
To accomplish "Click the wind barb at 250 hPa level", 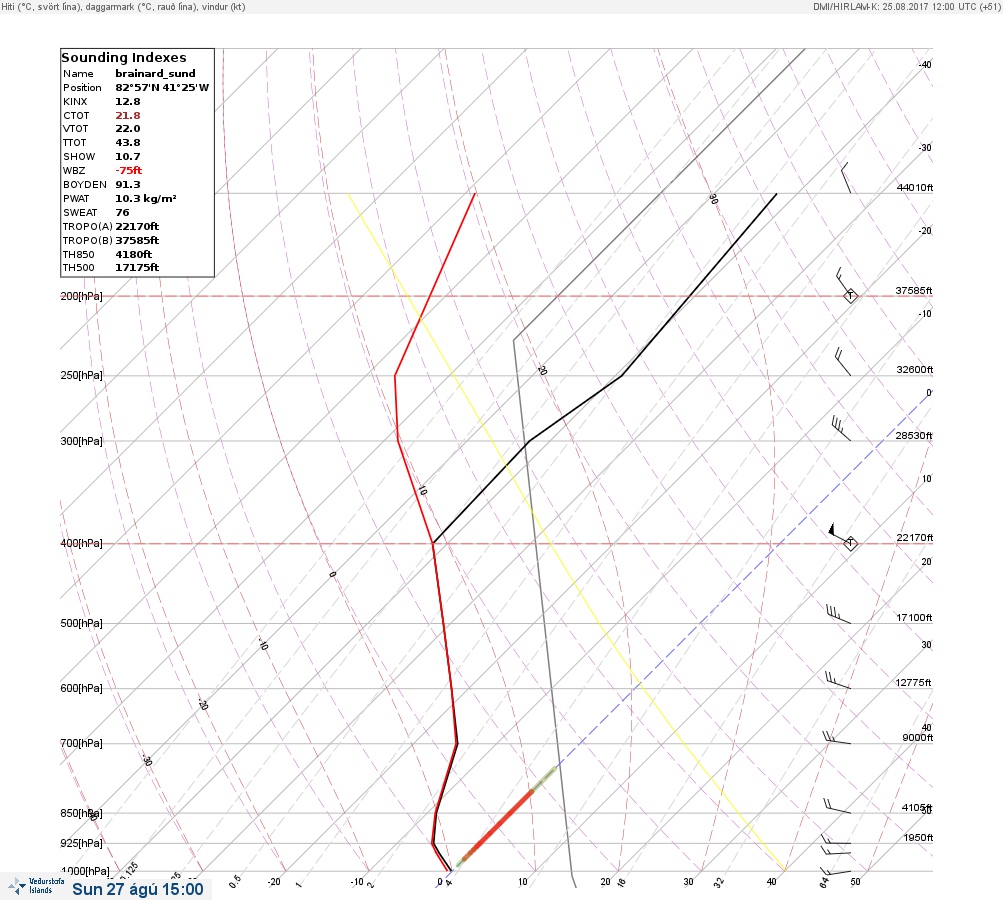I will [x=842, y=362].
